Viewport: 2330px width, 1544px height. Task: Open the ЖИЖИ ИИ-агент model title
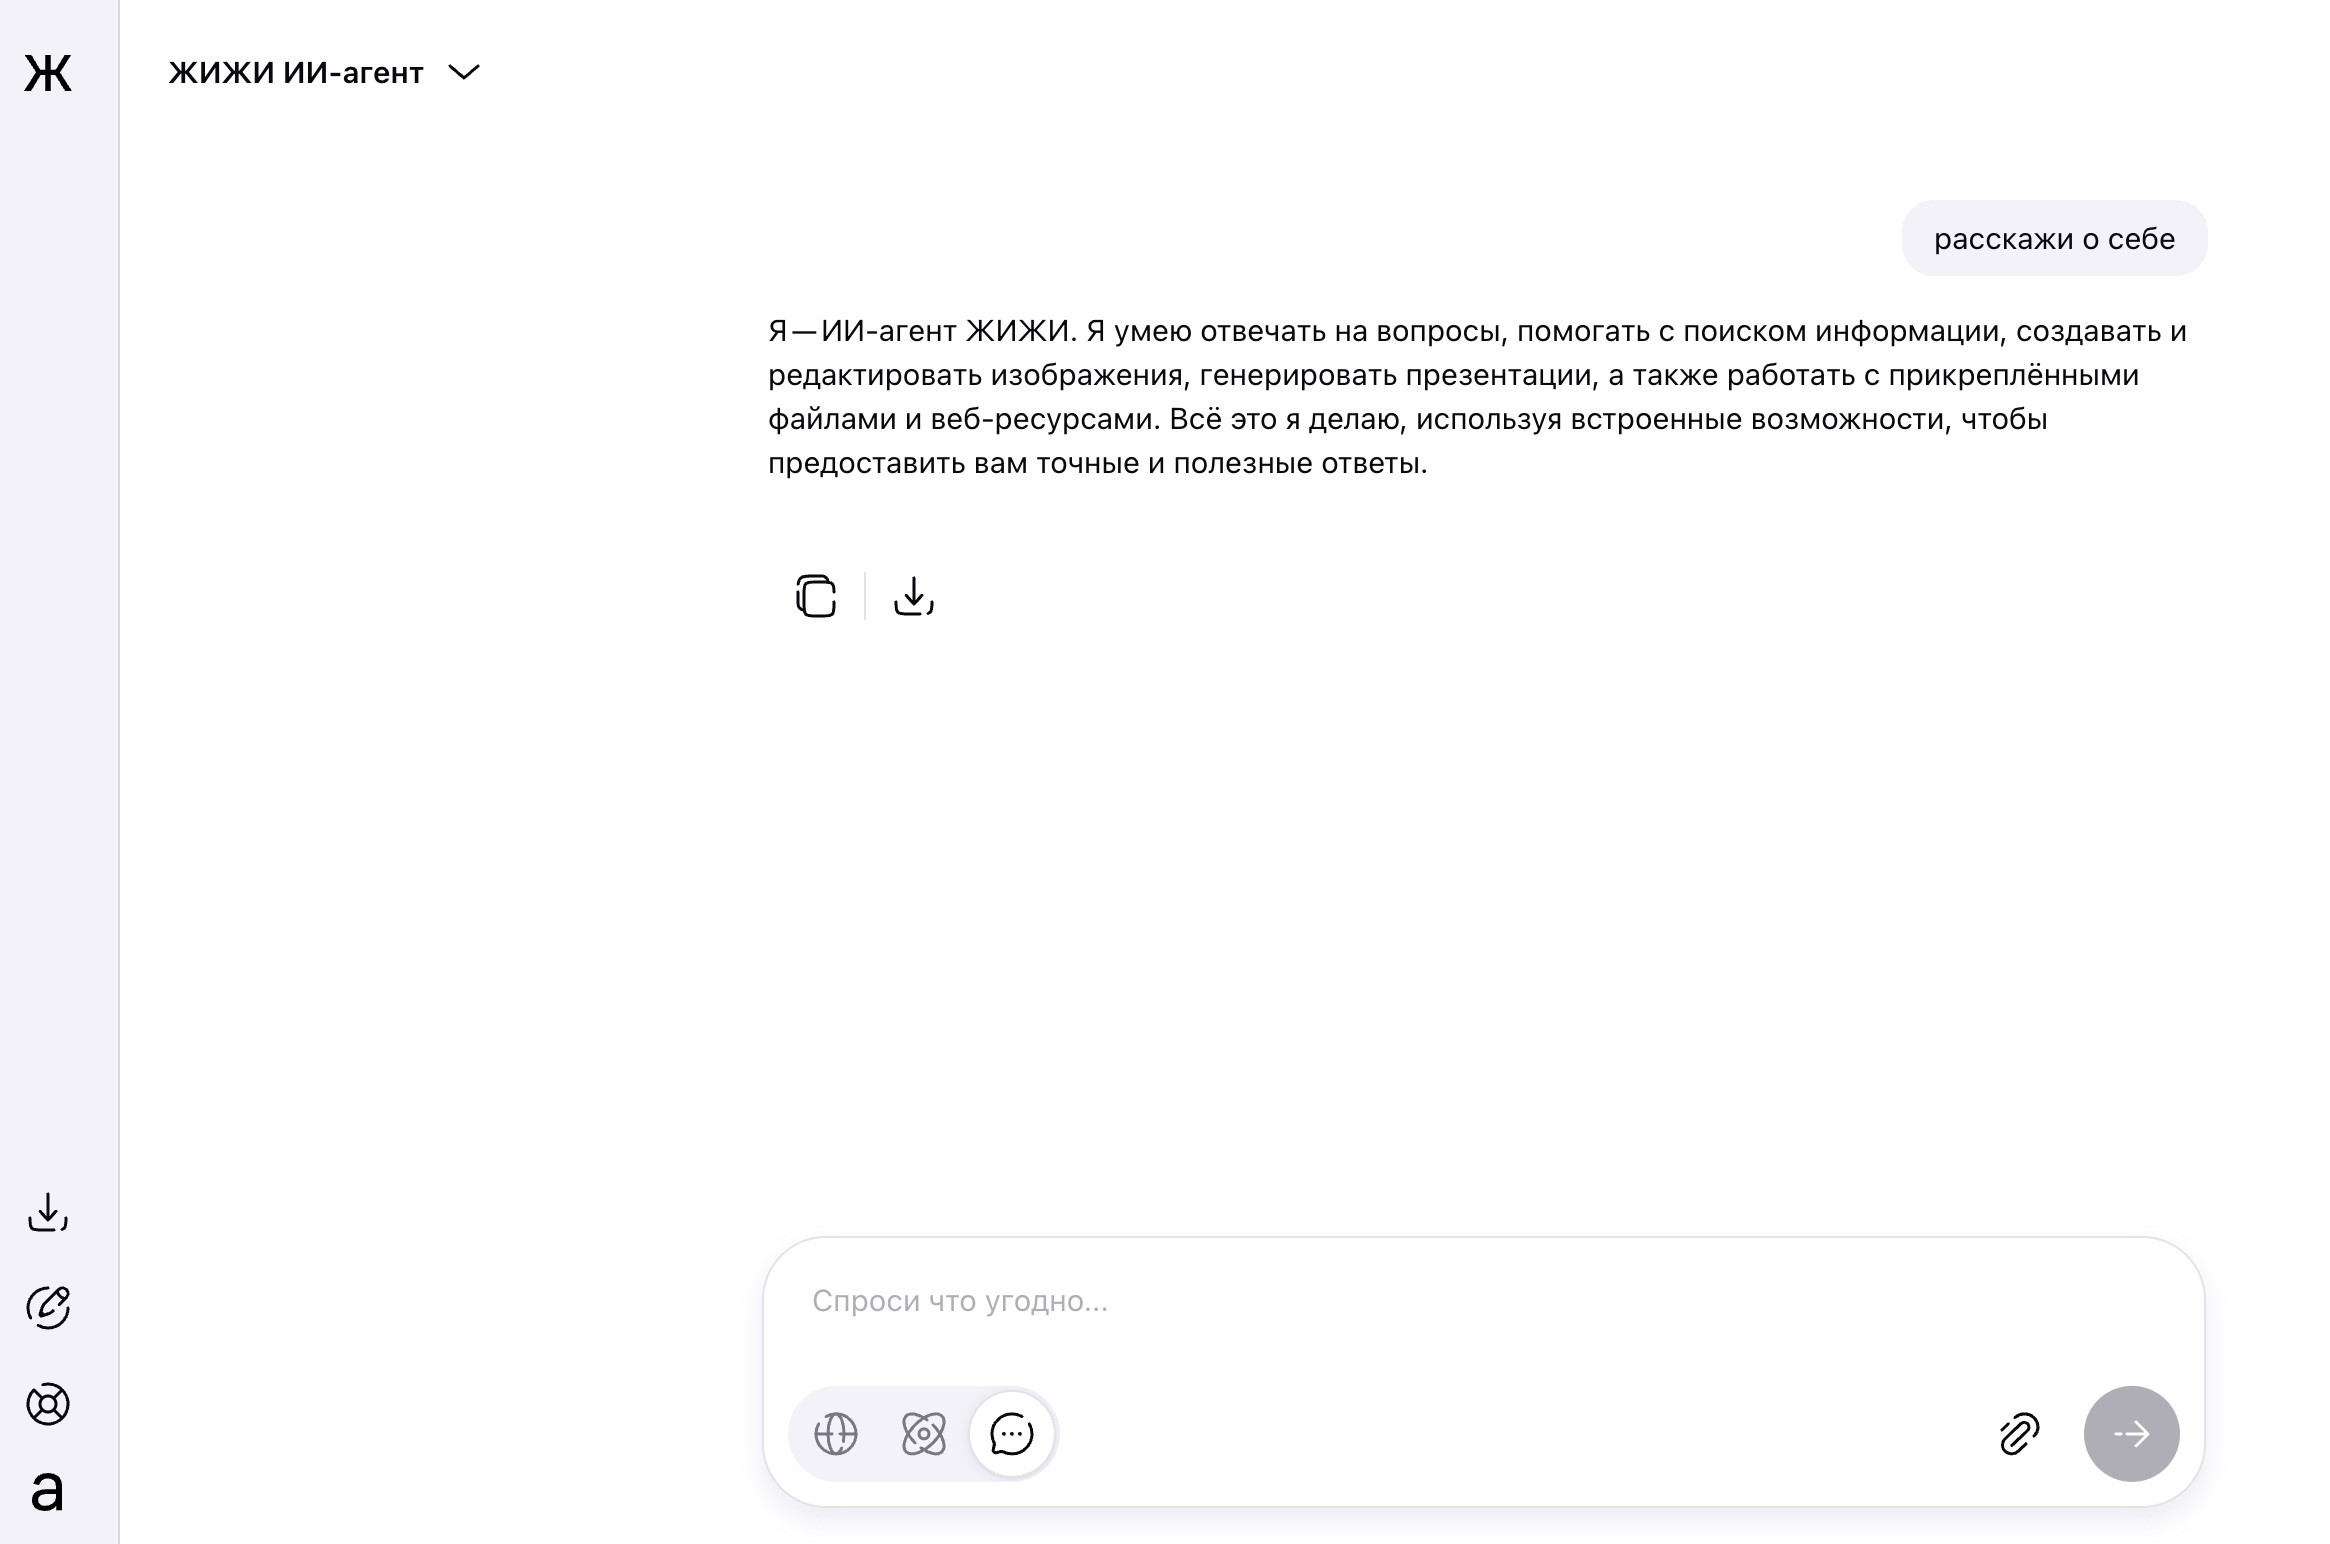pos(296,73)
